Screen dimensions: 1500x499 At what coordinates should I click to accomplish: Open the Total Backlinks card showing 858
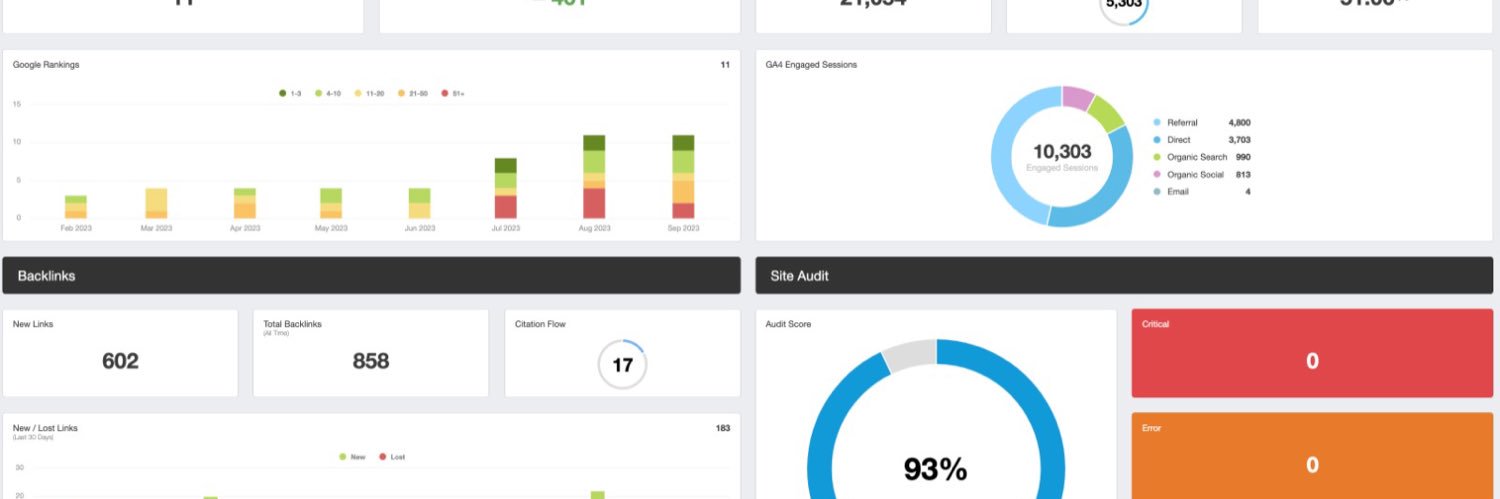pos(370,353)
